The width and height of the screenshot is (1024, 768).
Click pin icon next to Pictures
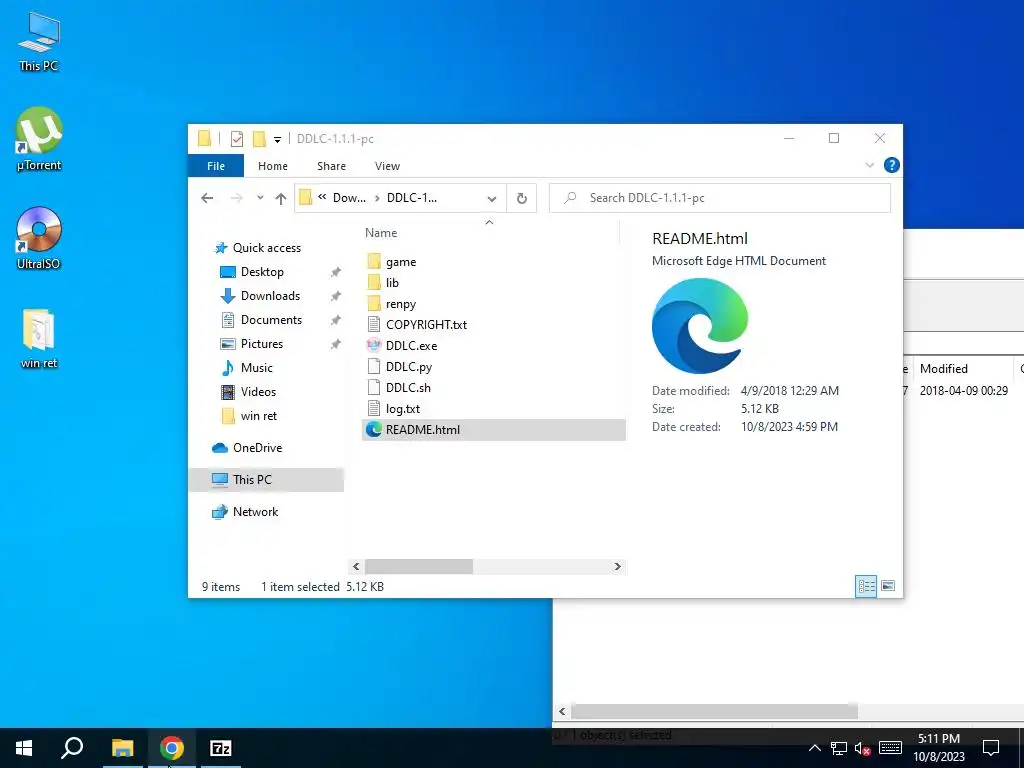click(x=335, y=344)
